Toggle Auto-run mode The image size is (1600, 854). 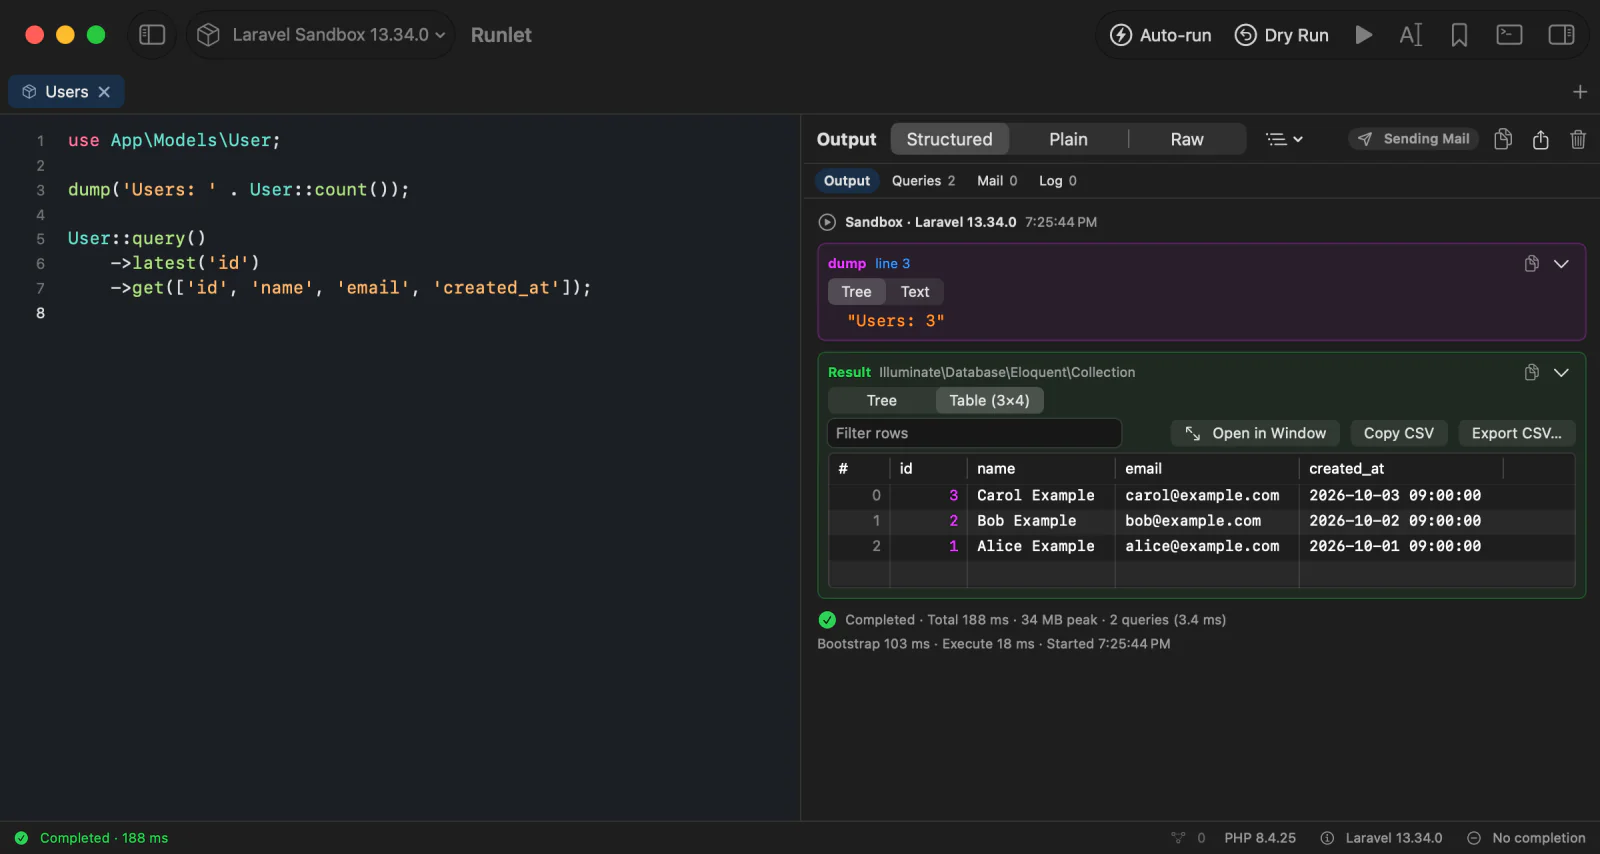coord(1160,35)
